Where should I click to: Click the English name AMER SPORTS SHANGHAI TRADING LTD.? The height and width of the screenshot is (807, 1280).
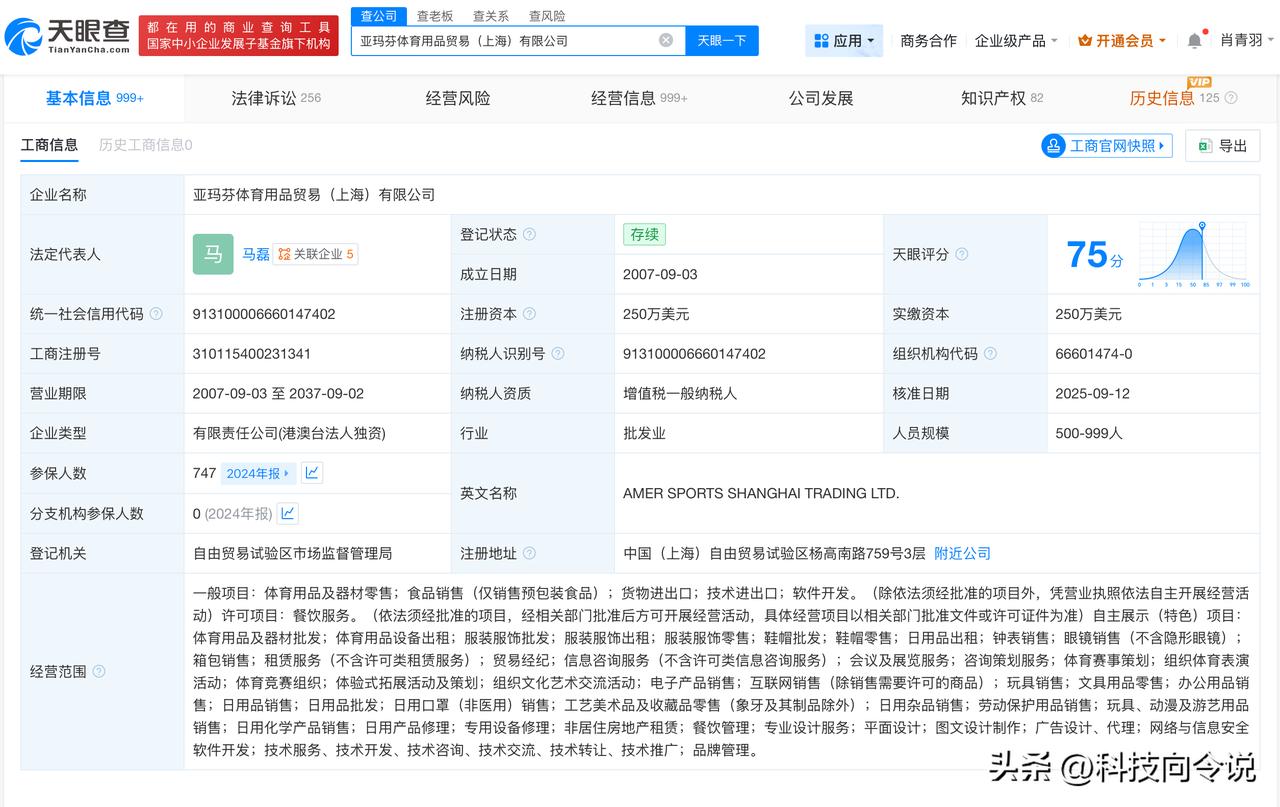point(761,493)
